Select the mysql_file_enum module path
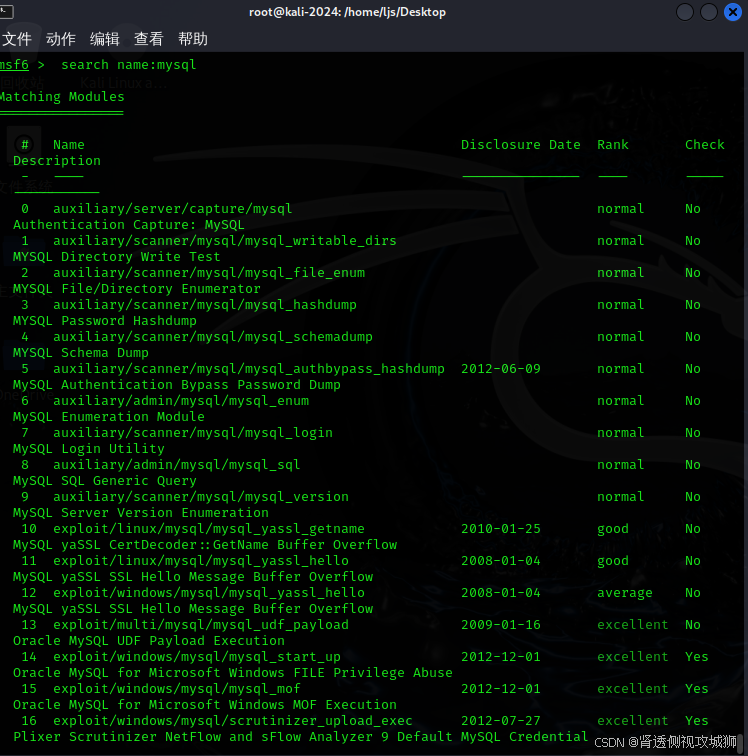Image resolution: width=748 pixels, height=756 pixels. 209,273
